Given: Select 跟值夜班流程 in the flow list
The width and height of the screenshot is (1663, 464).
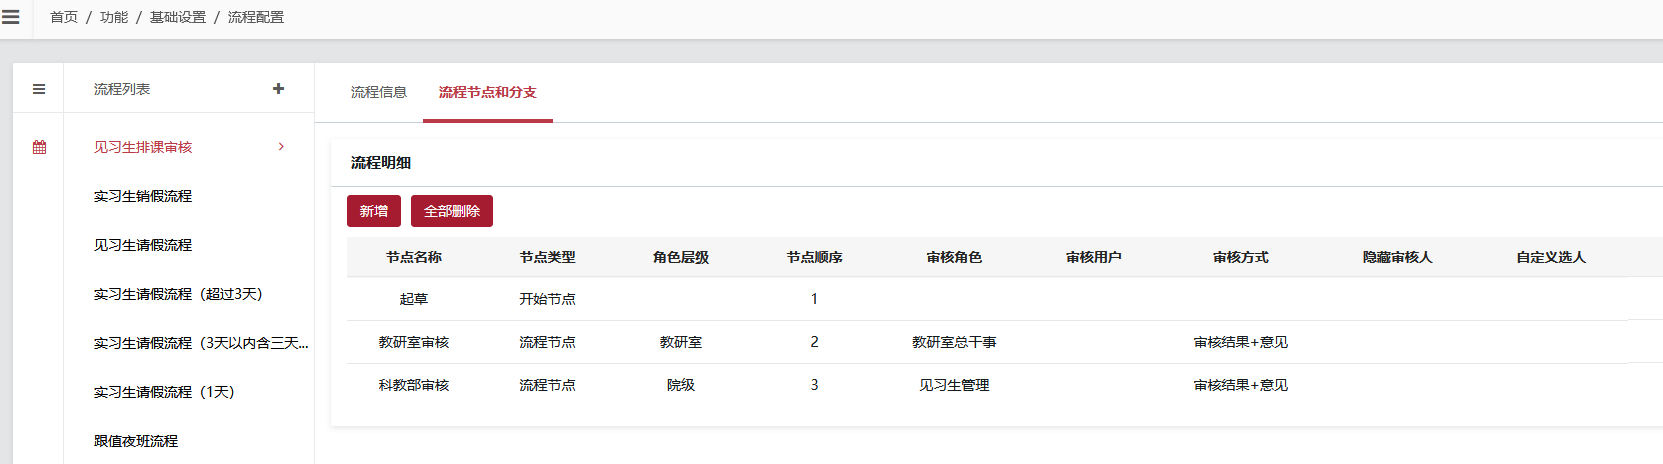Looking at the screenshot, I should tap(136, 441).
